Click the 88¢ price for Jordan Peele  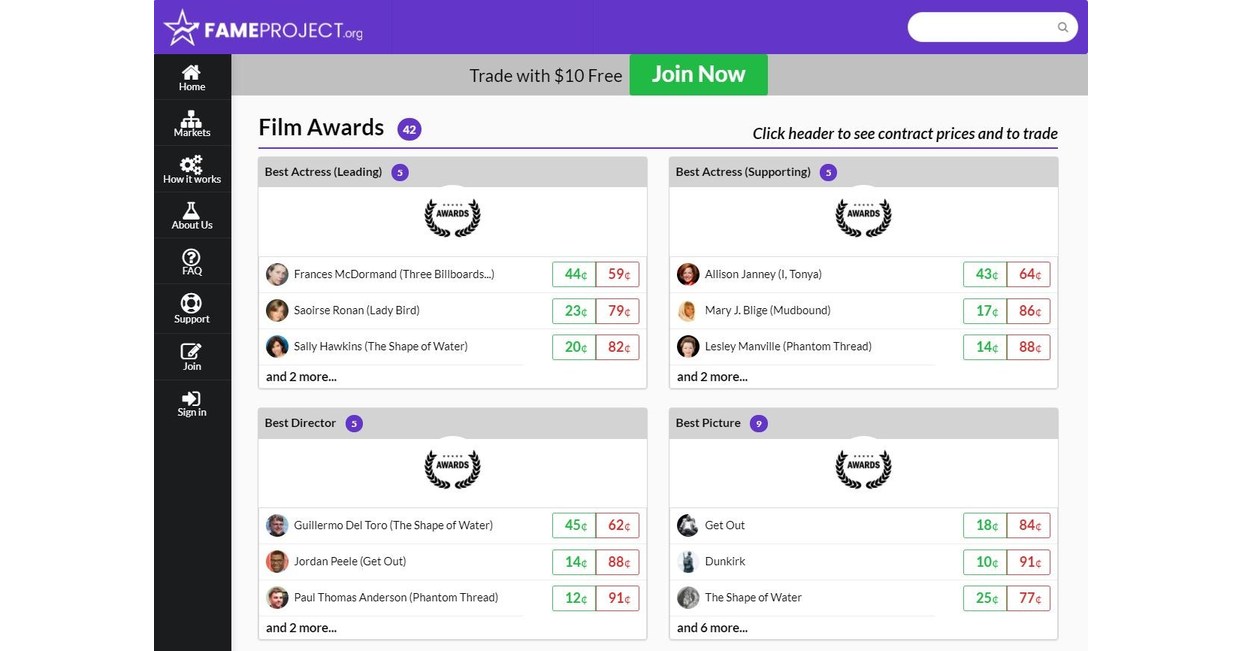pos(618,561)
